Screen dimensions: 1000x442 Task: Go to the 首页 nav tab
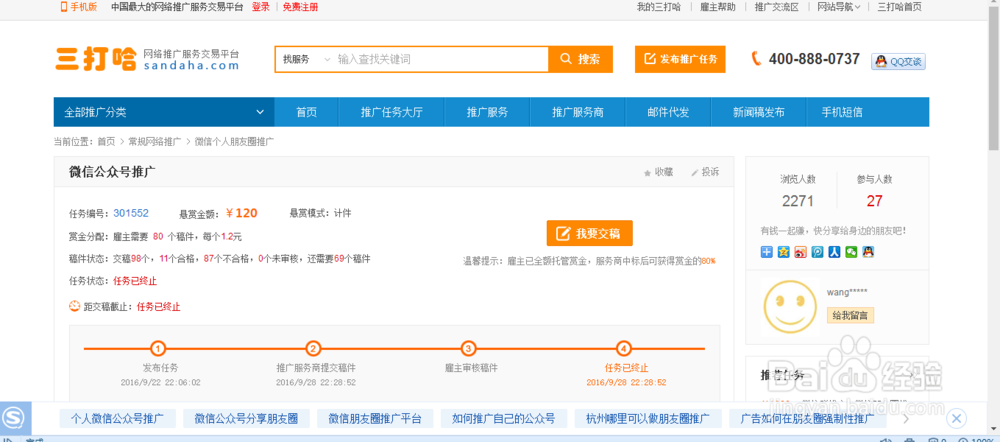307,112
